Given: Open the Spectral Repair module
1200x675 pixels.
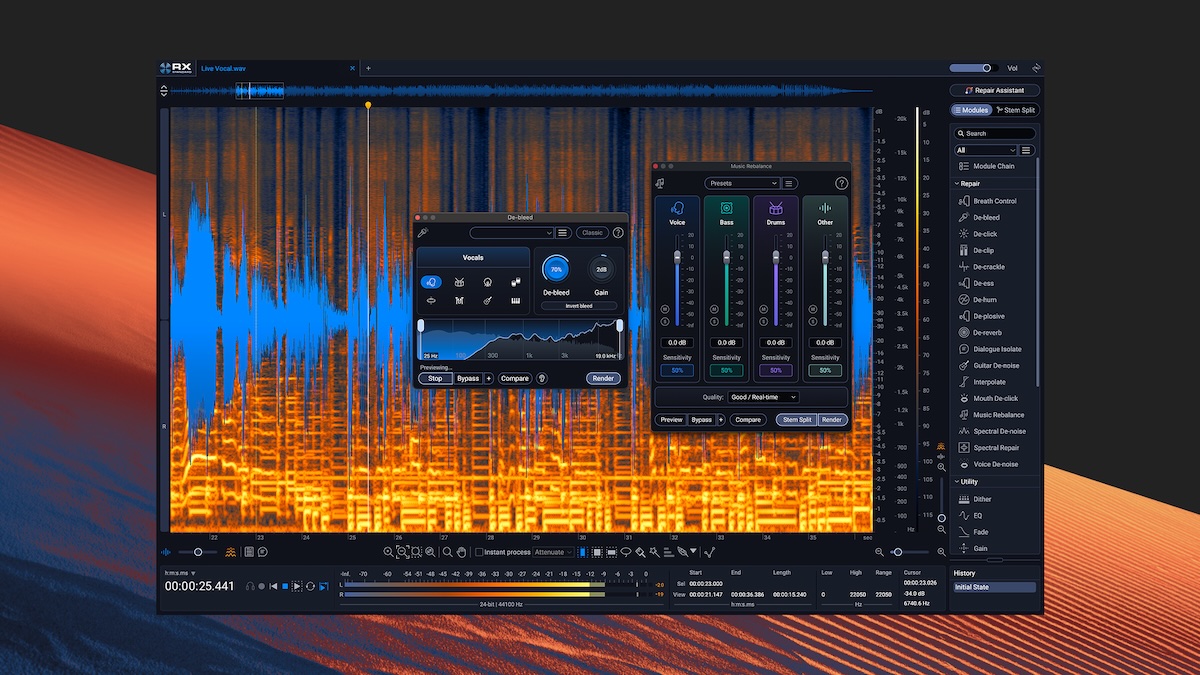Looking at the screenshot, I should point(995,448).
